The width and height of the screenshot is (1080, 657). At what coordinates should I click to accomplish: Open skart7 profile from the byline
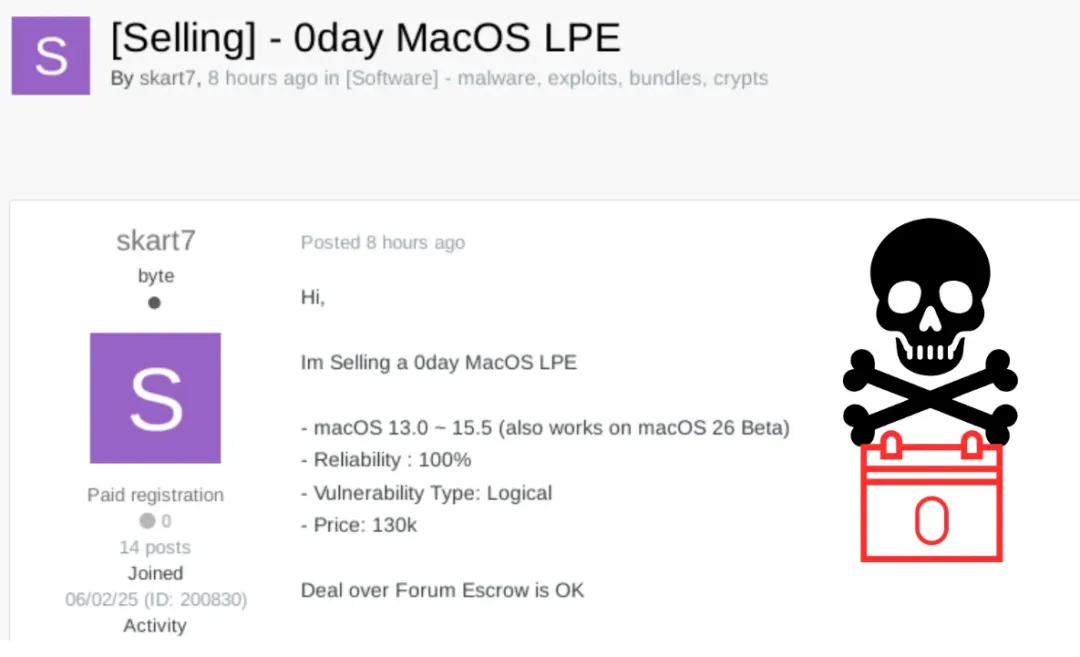[x=167, y=78]
